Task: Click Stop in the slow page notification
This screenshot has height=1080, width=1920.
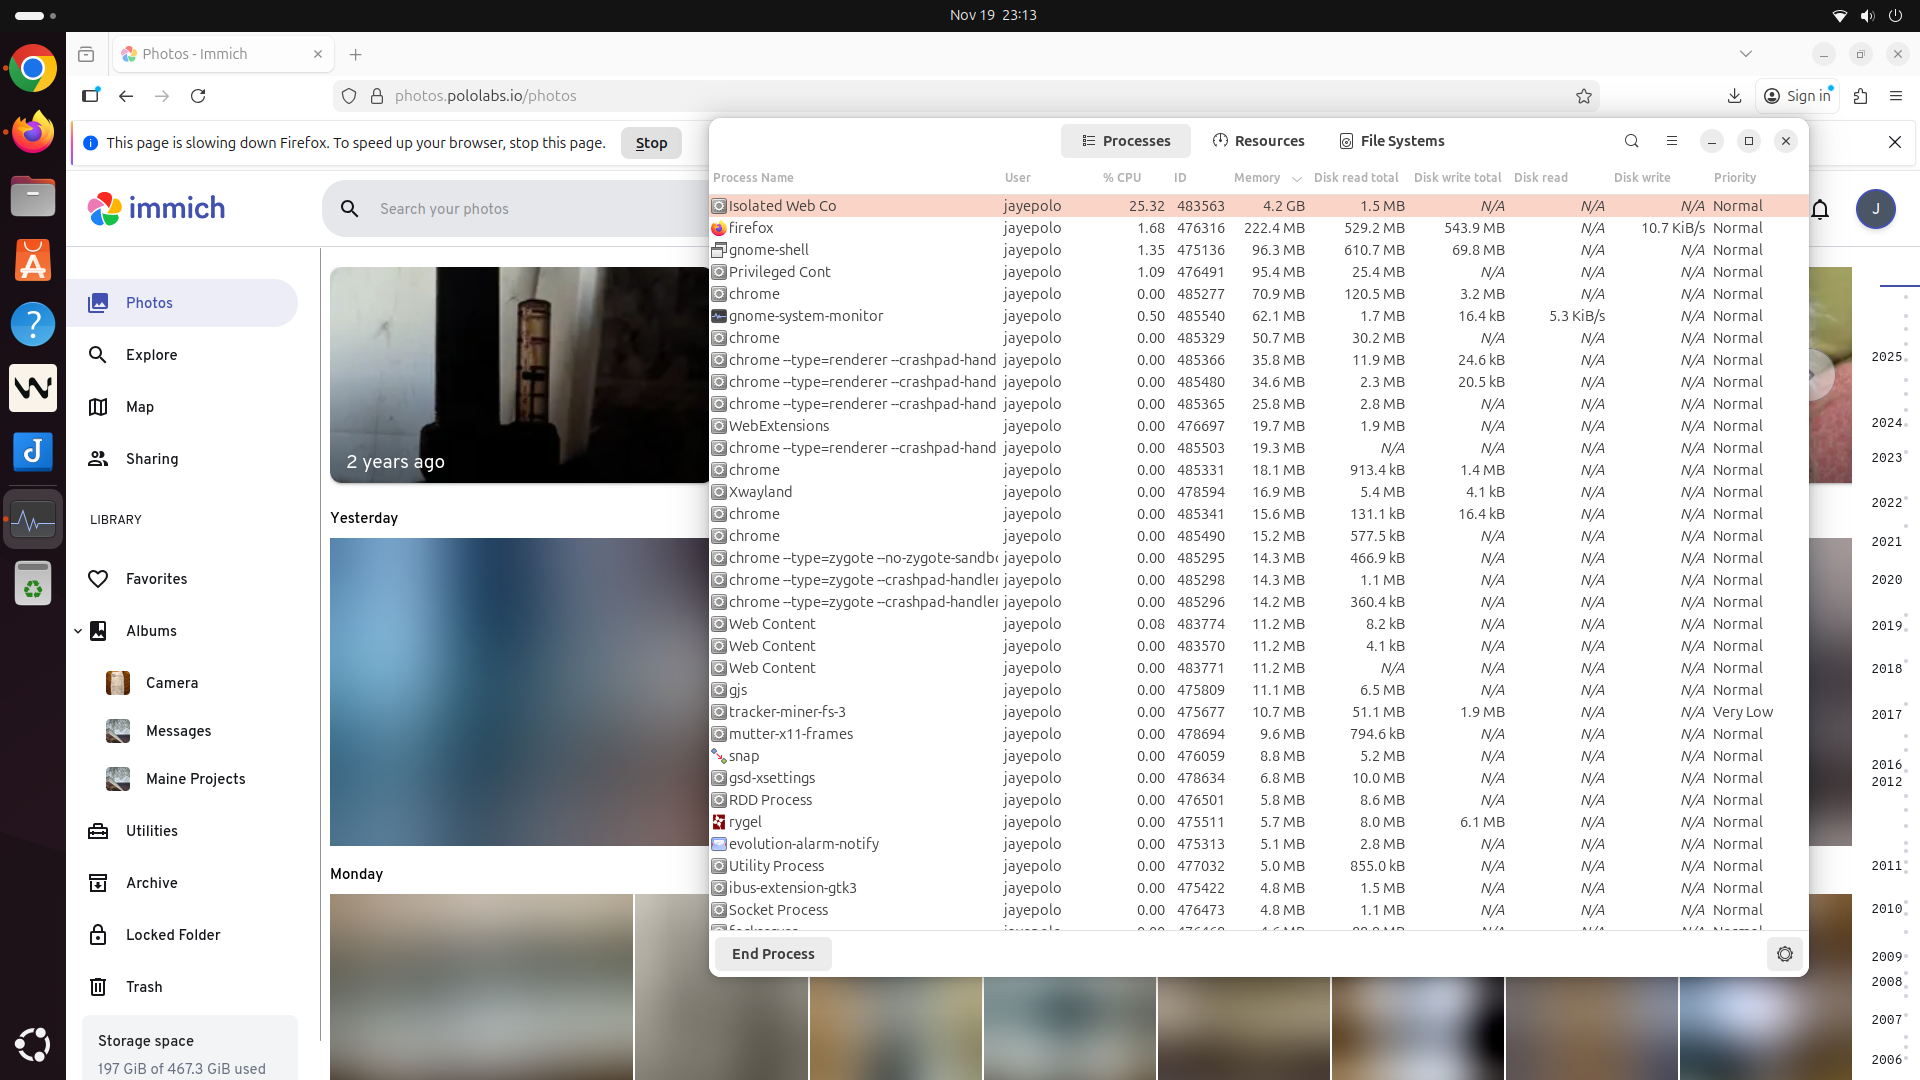Action: click(651, 143)
